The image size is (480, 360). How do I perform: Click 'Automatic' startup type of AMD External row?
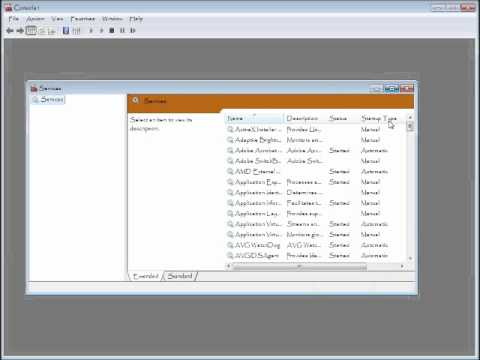pyautogui.click(x=374, y=171)
